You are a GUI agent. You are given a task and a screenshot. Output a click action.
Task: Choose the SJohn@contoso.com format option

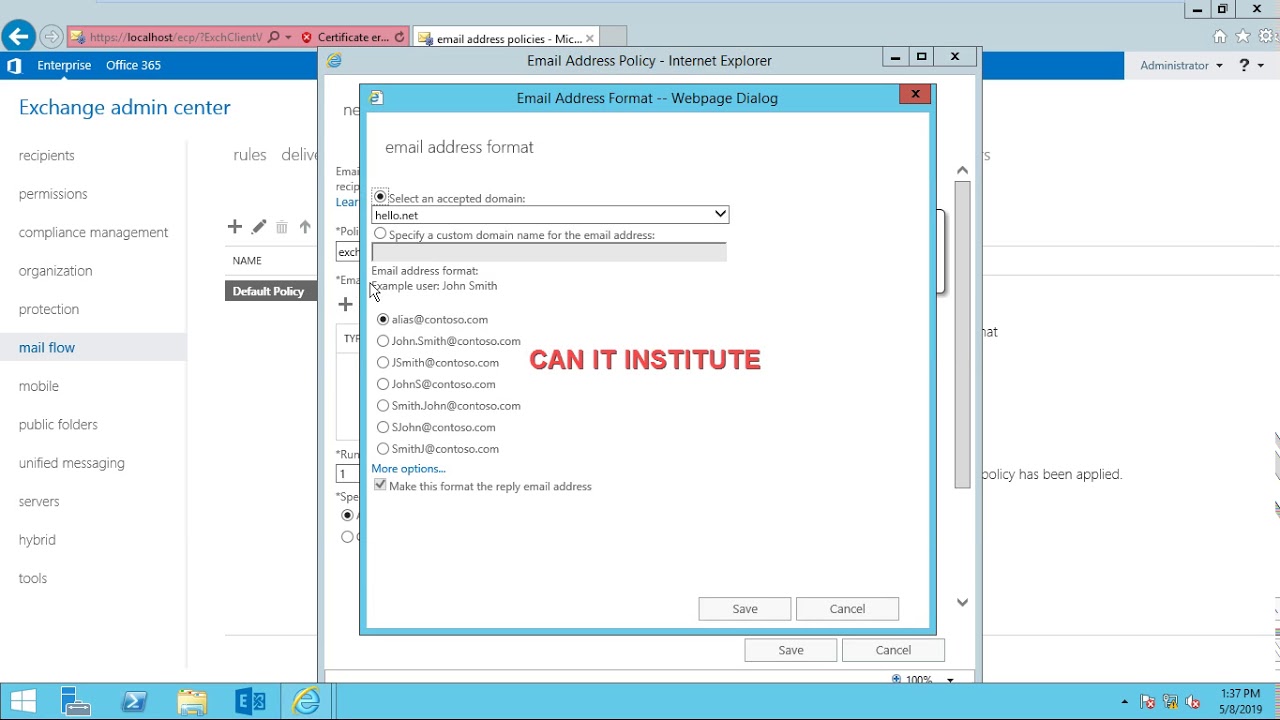[383, 427]
